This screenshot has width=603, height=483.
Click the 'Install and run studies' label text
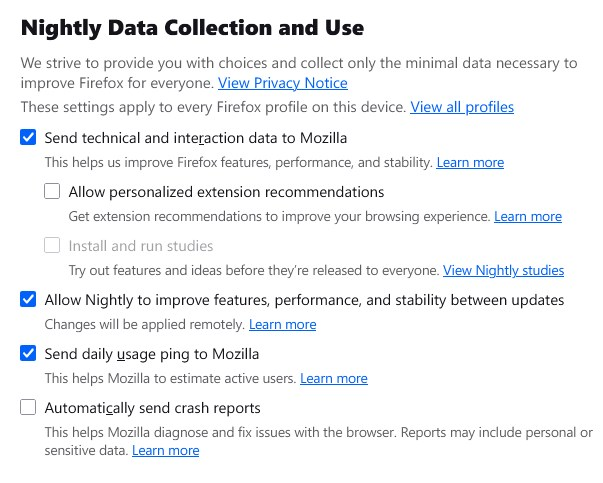coord(141,246)
